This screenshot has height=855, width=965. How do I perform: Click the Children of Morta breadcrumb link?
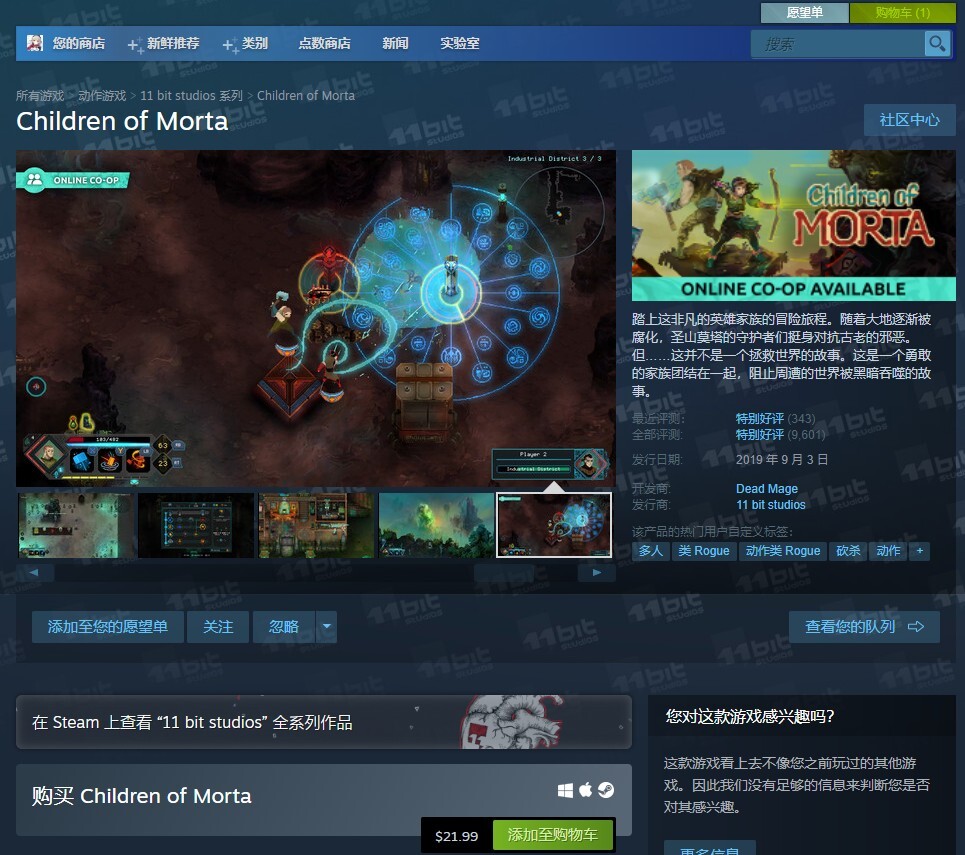tap(306, 96)
